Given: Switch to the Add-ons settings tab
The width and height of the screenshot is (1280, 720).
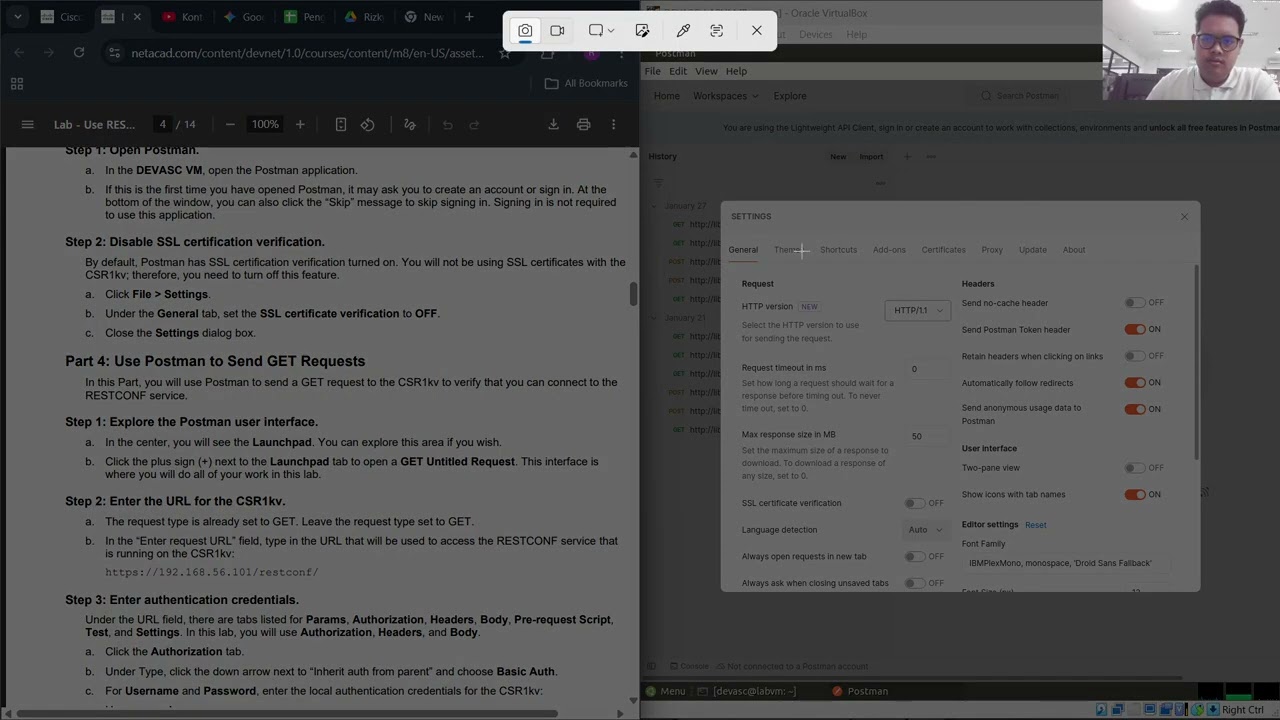Looking at the screenshot, I should (889, 250).
